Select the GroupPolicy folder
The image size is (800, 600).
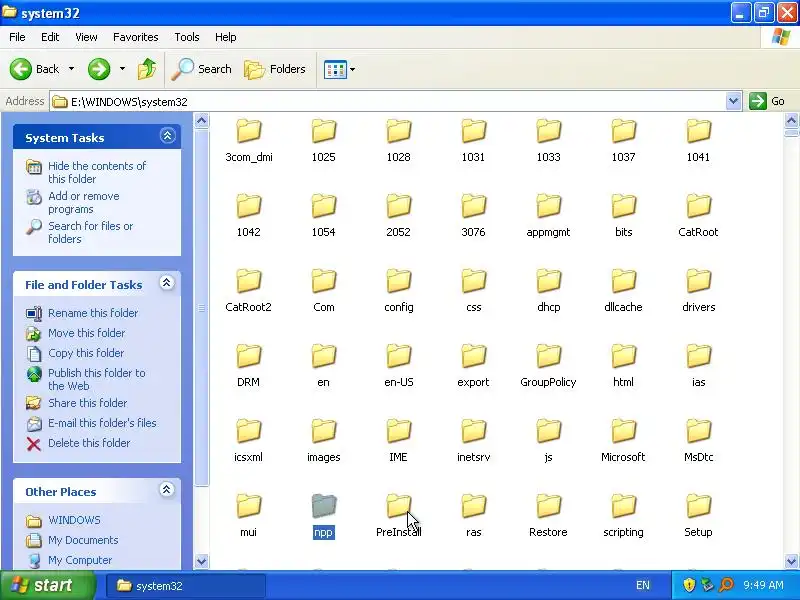[548, 366]
